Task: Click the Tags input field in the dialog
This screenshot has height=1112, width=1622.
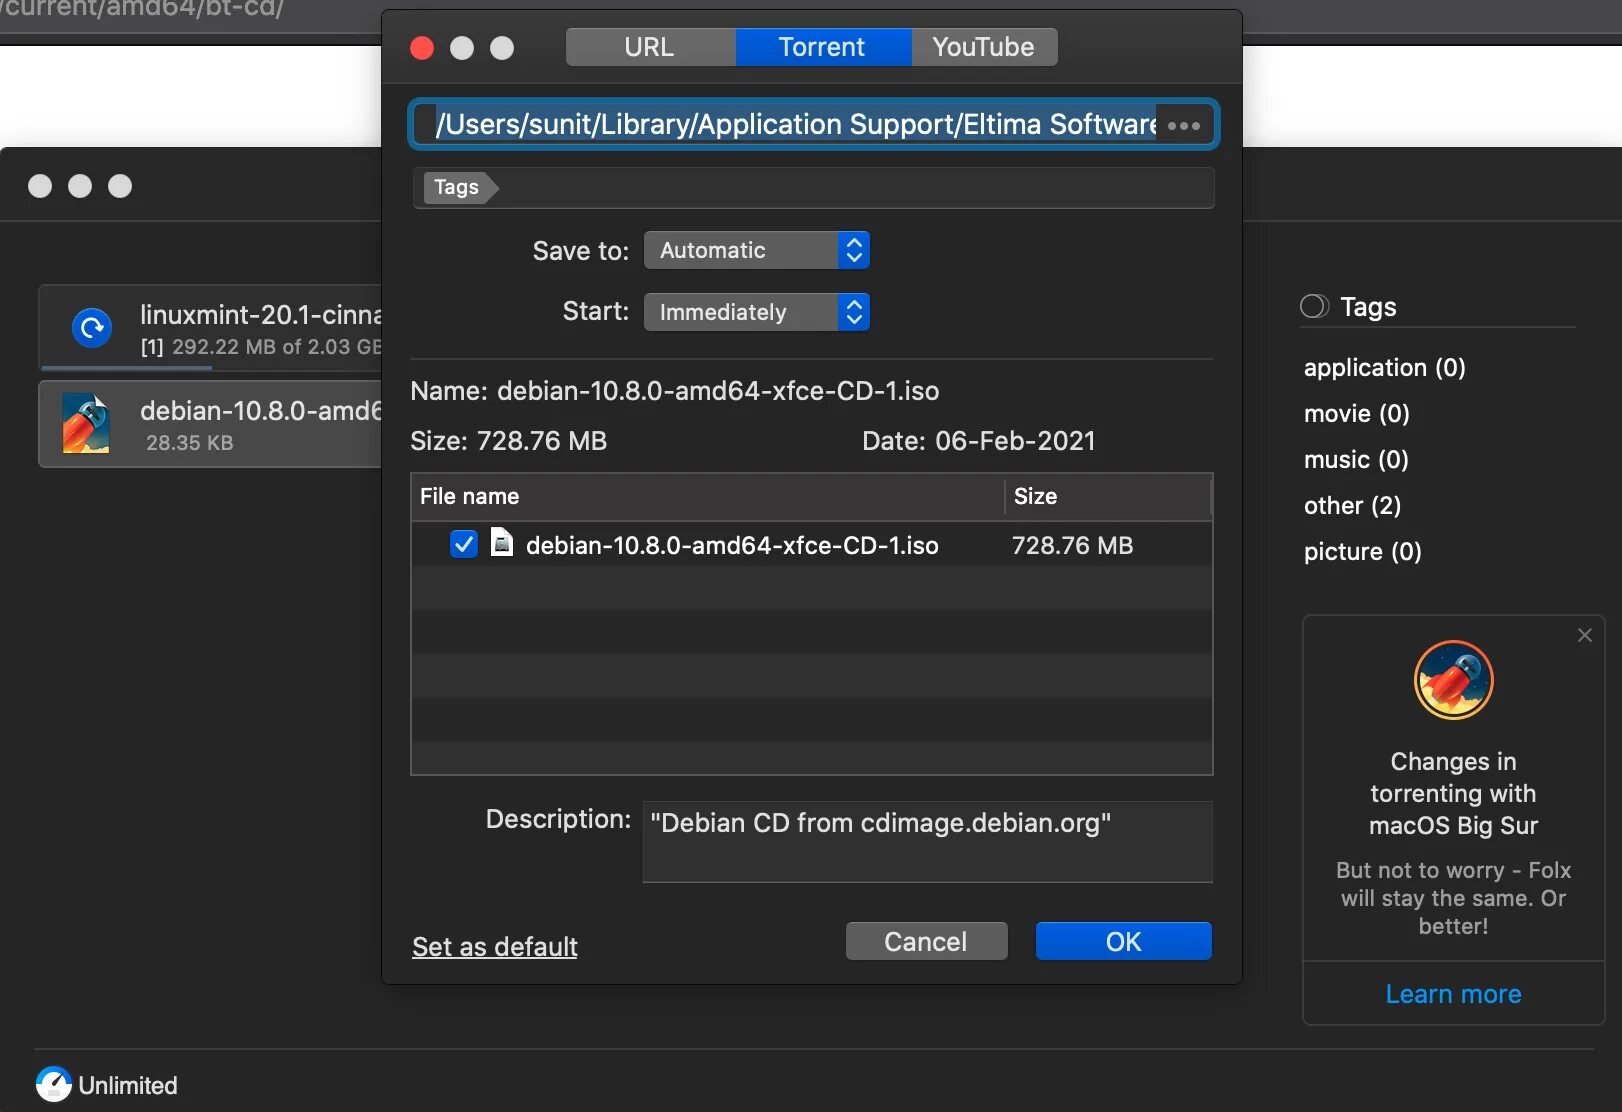Action: coord(814,187)
